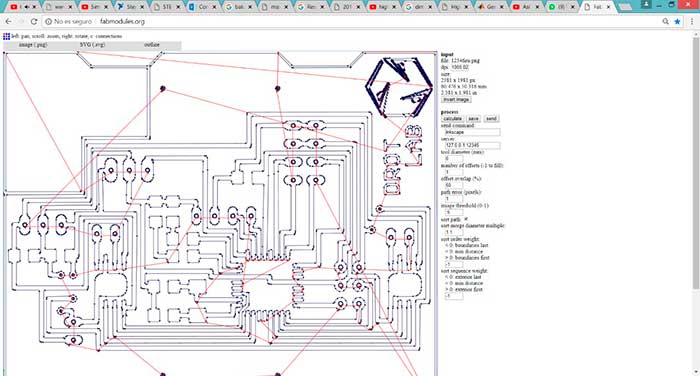Viewport: 700px width, 376px height.
Task: Click the send command field 'inkscape'
Action: point(472,132)
